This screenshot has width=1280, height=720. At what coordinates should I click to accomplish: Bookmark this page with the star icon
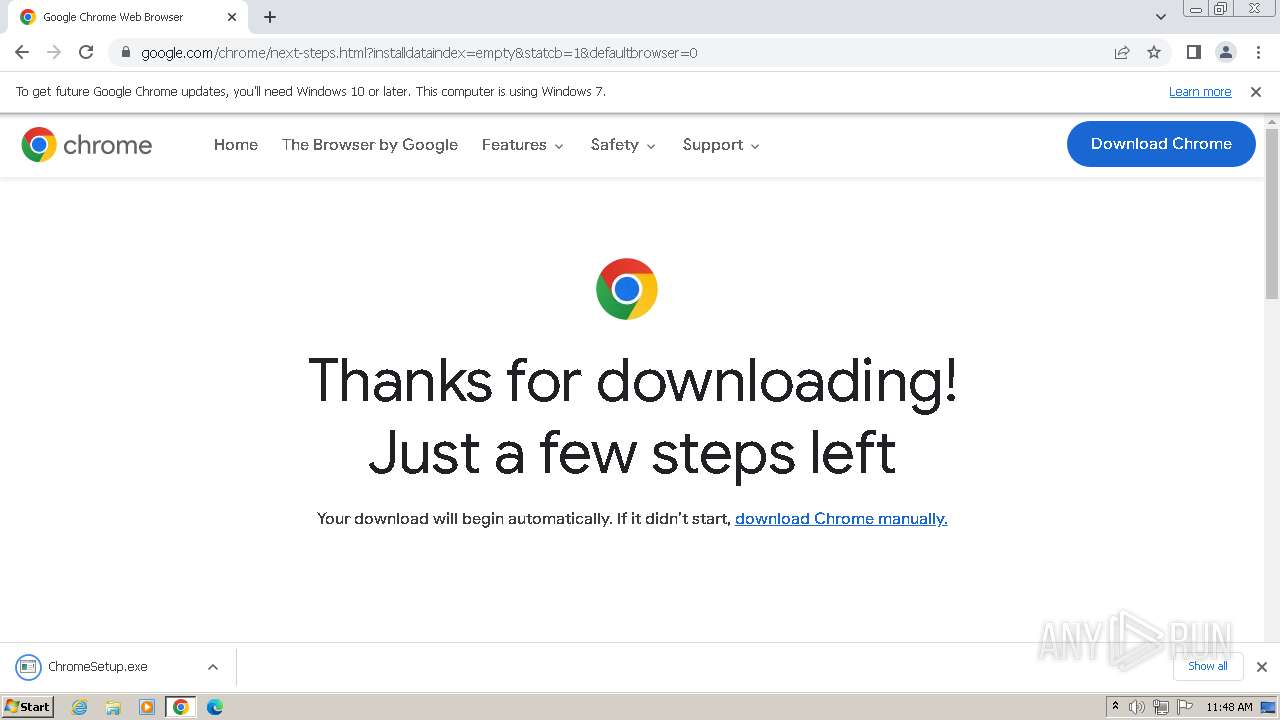[1154, 52]
